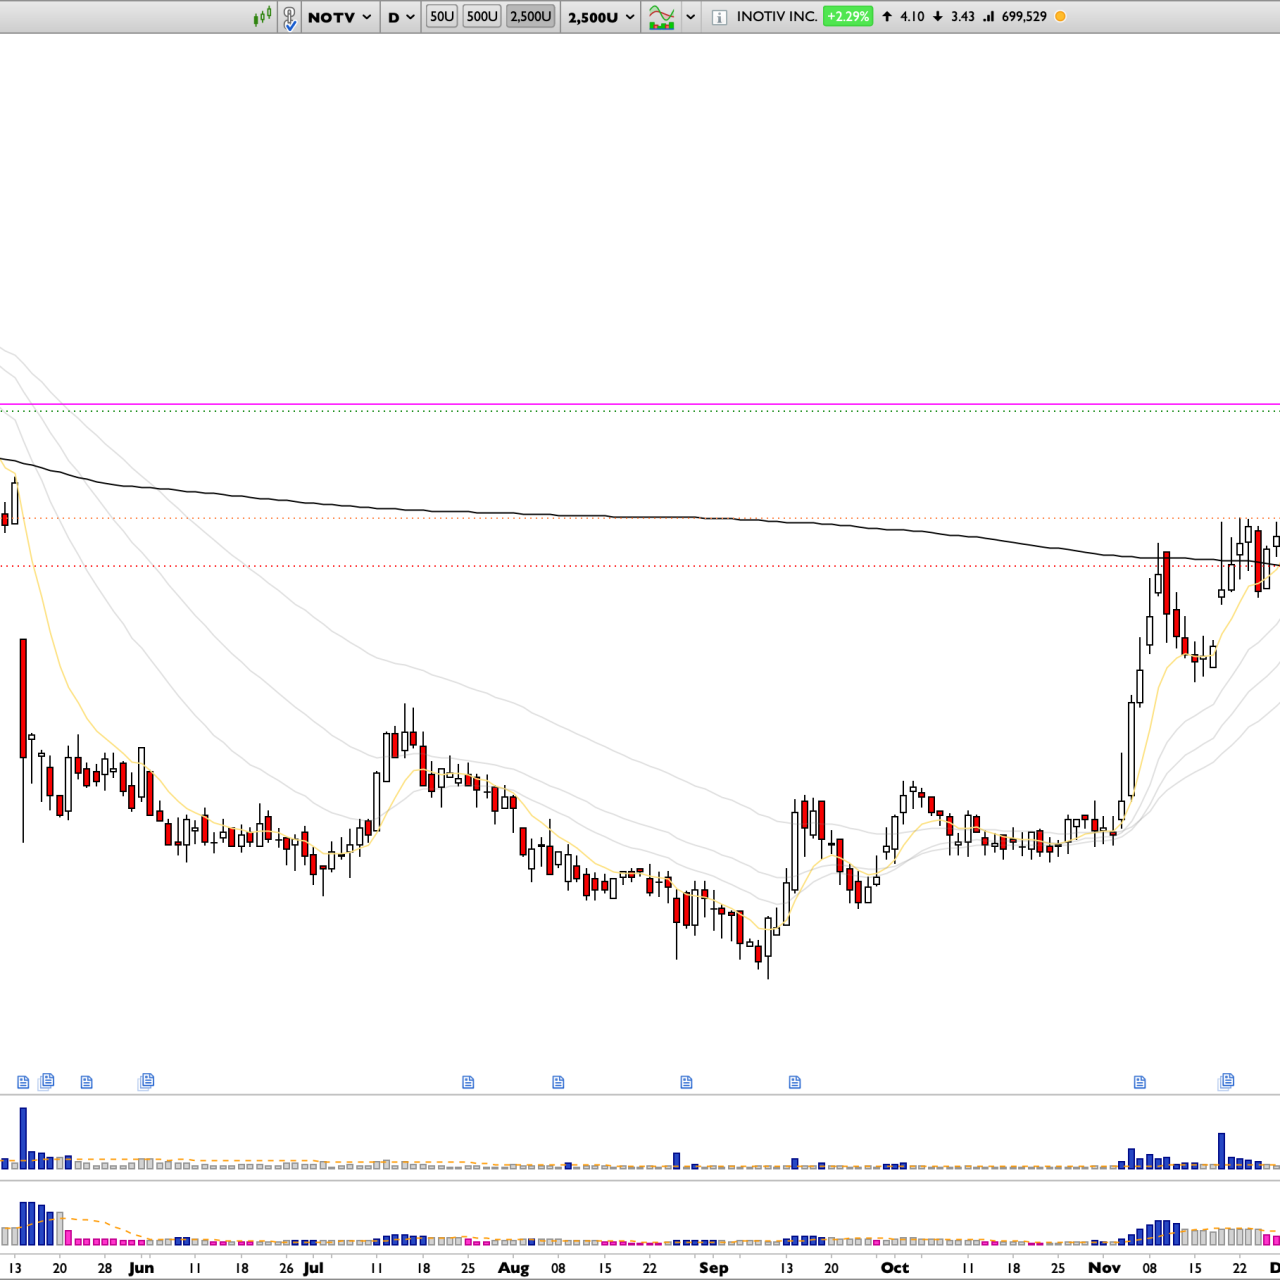Expand the arrow beside the indicators icon

click(x=690, y=17)
